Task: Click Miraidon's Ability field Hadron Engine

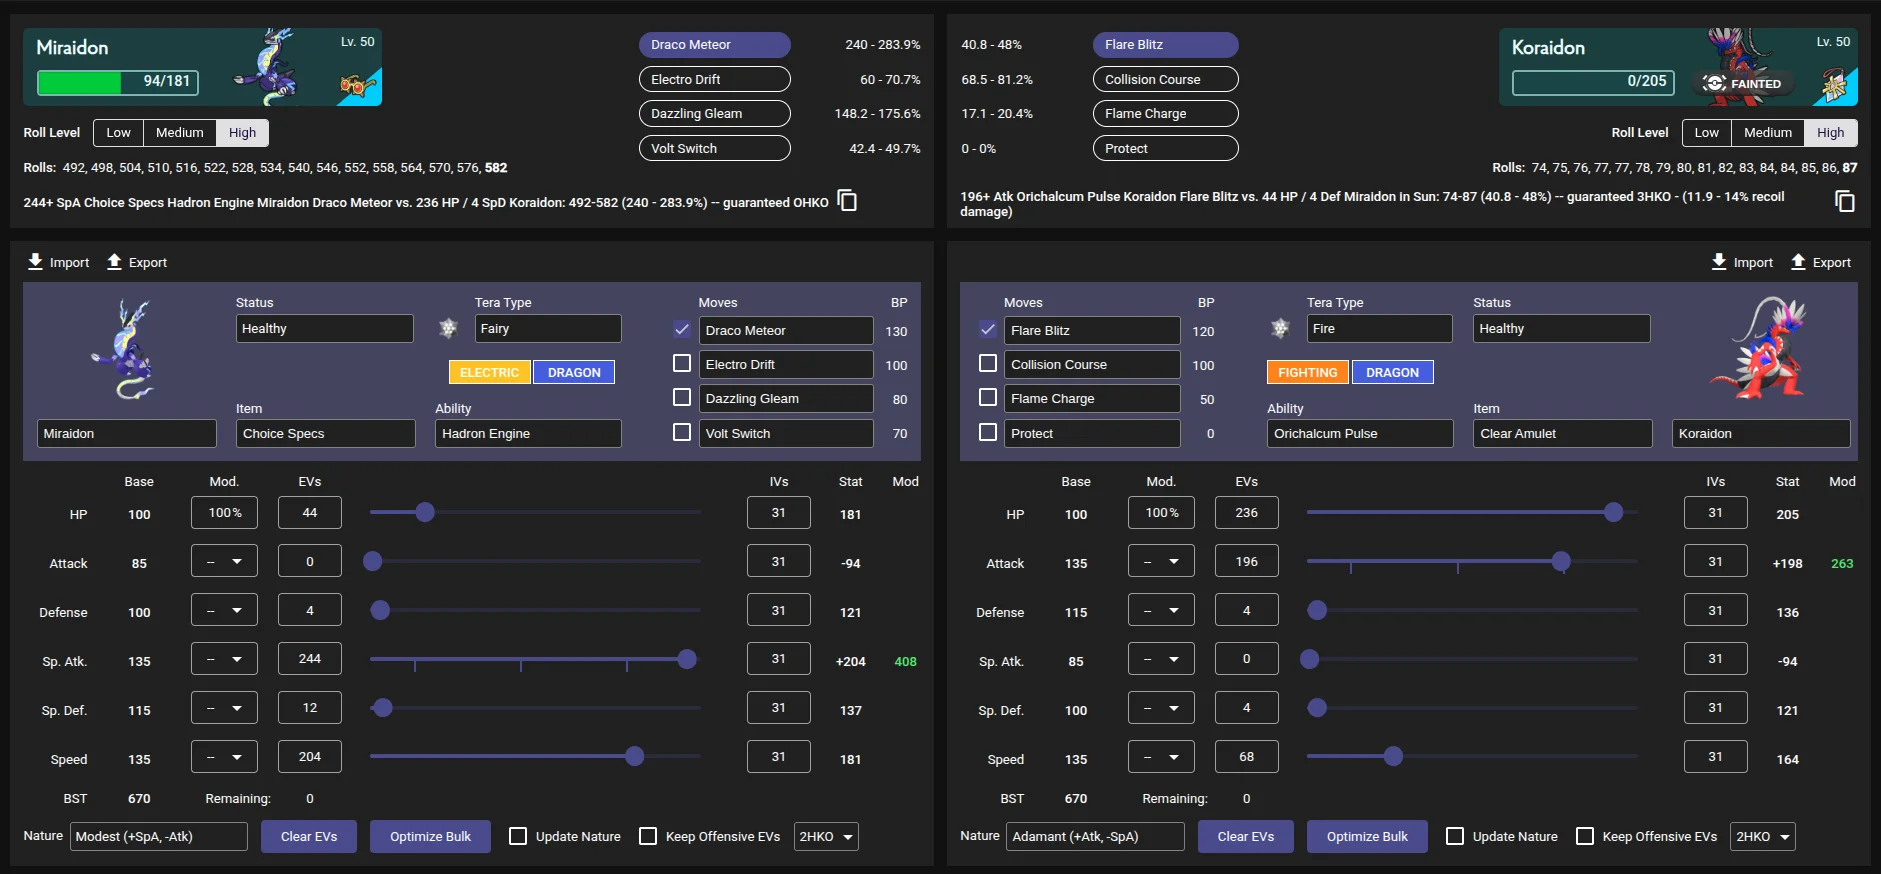Action: click(x=528, y=433)
